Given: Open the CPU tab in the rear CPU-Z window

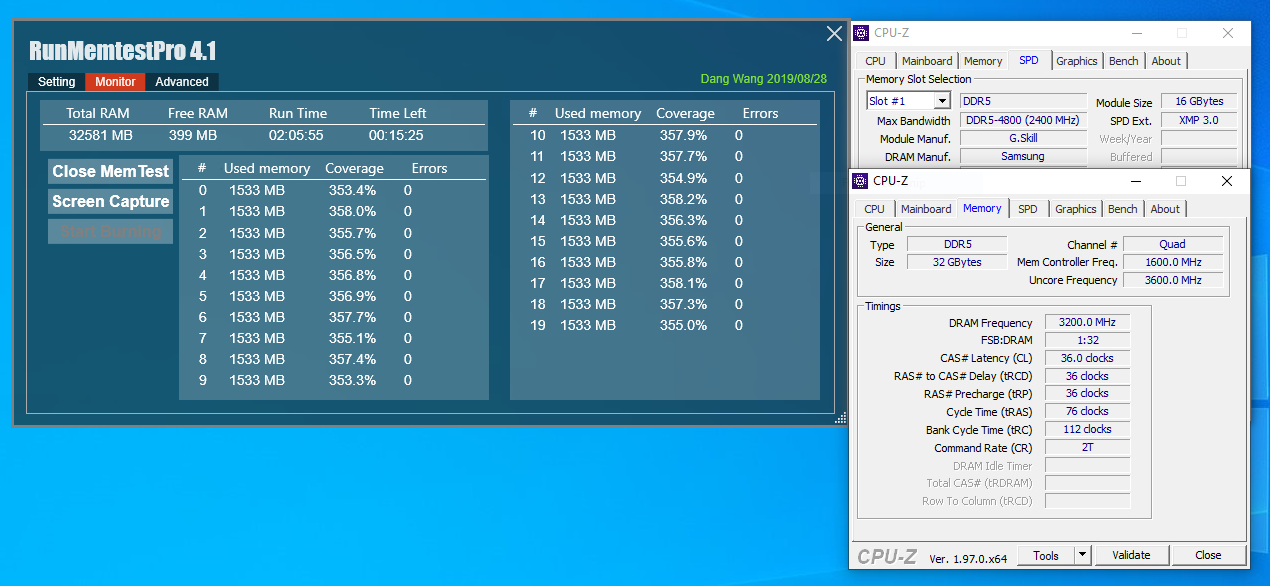Looking at the screenshot, I should point(876,61).
